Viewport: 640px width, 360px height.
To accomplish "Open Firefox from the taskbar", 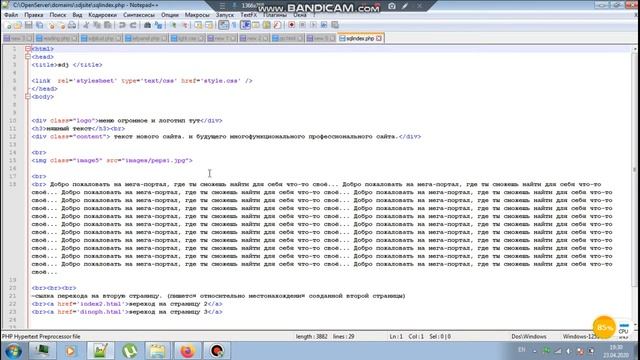I will coord(187,351).
